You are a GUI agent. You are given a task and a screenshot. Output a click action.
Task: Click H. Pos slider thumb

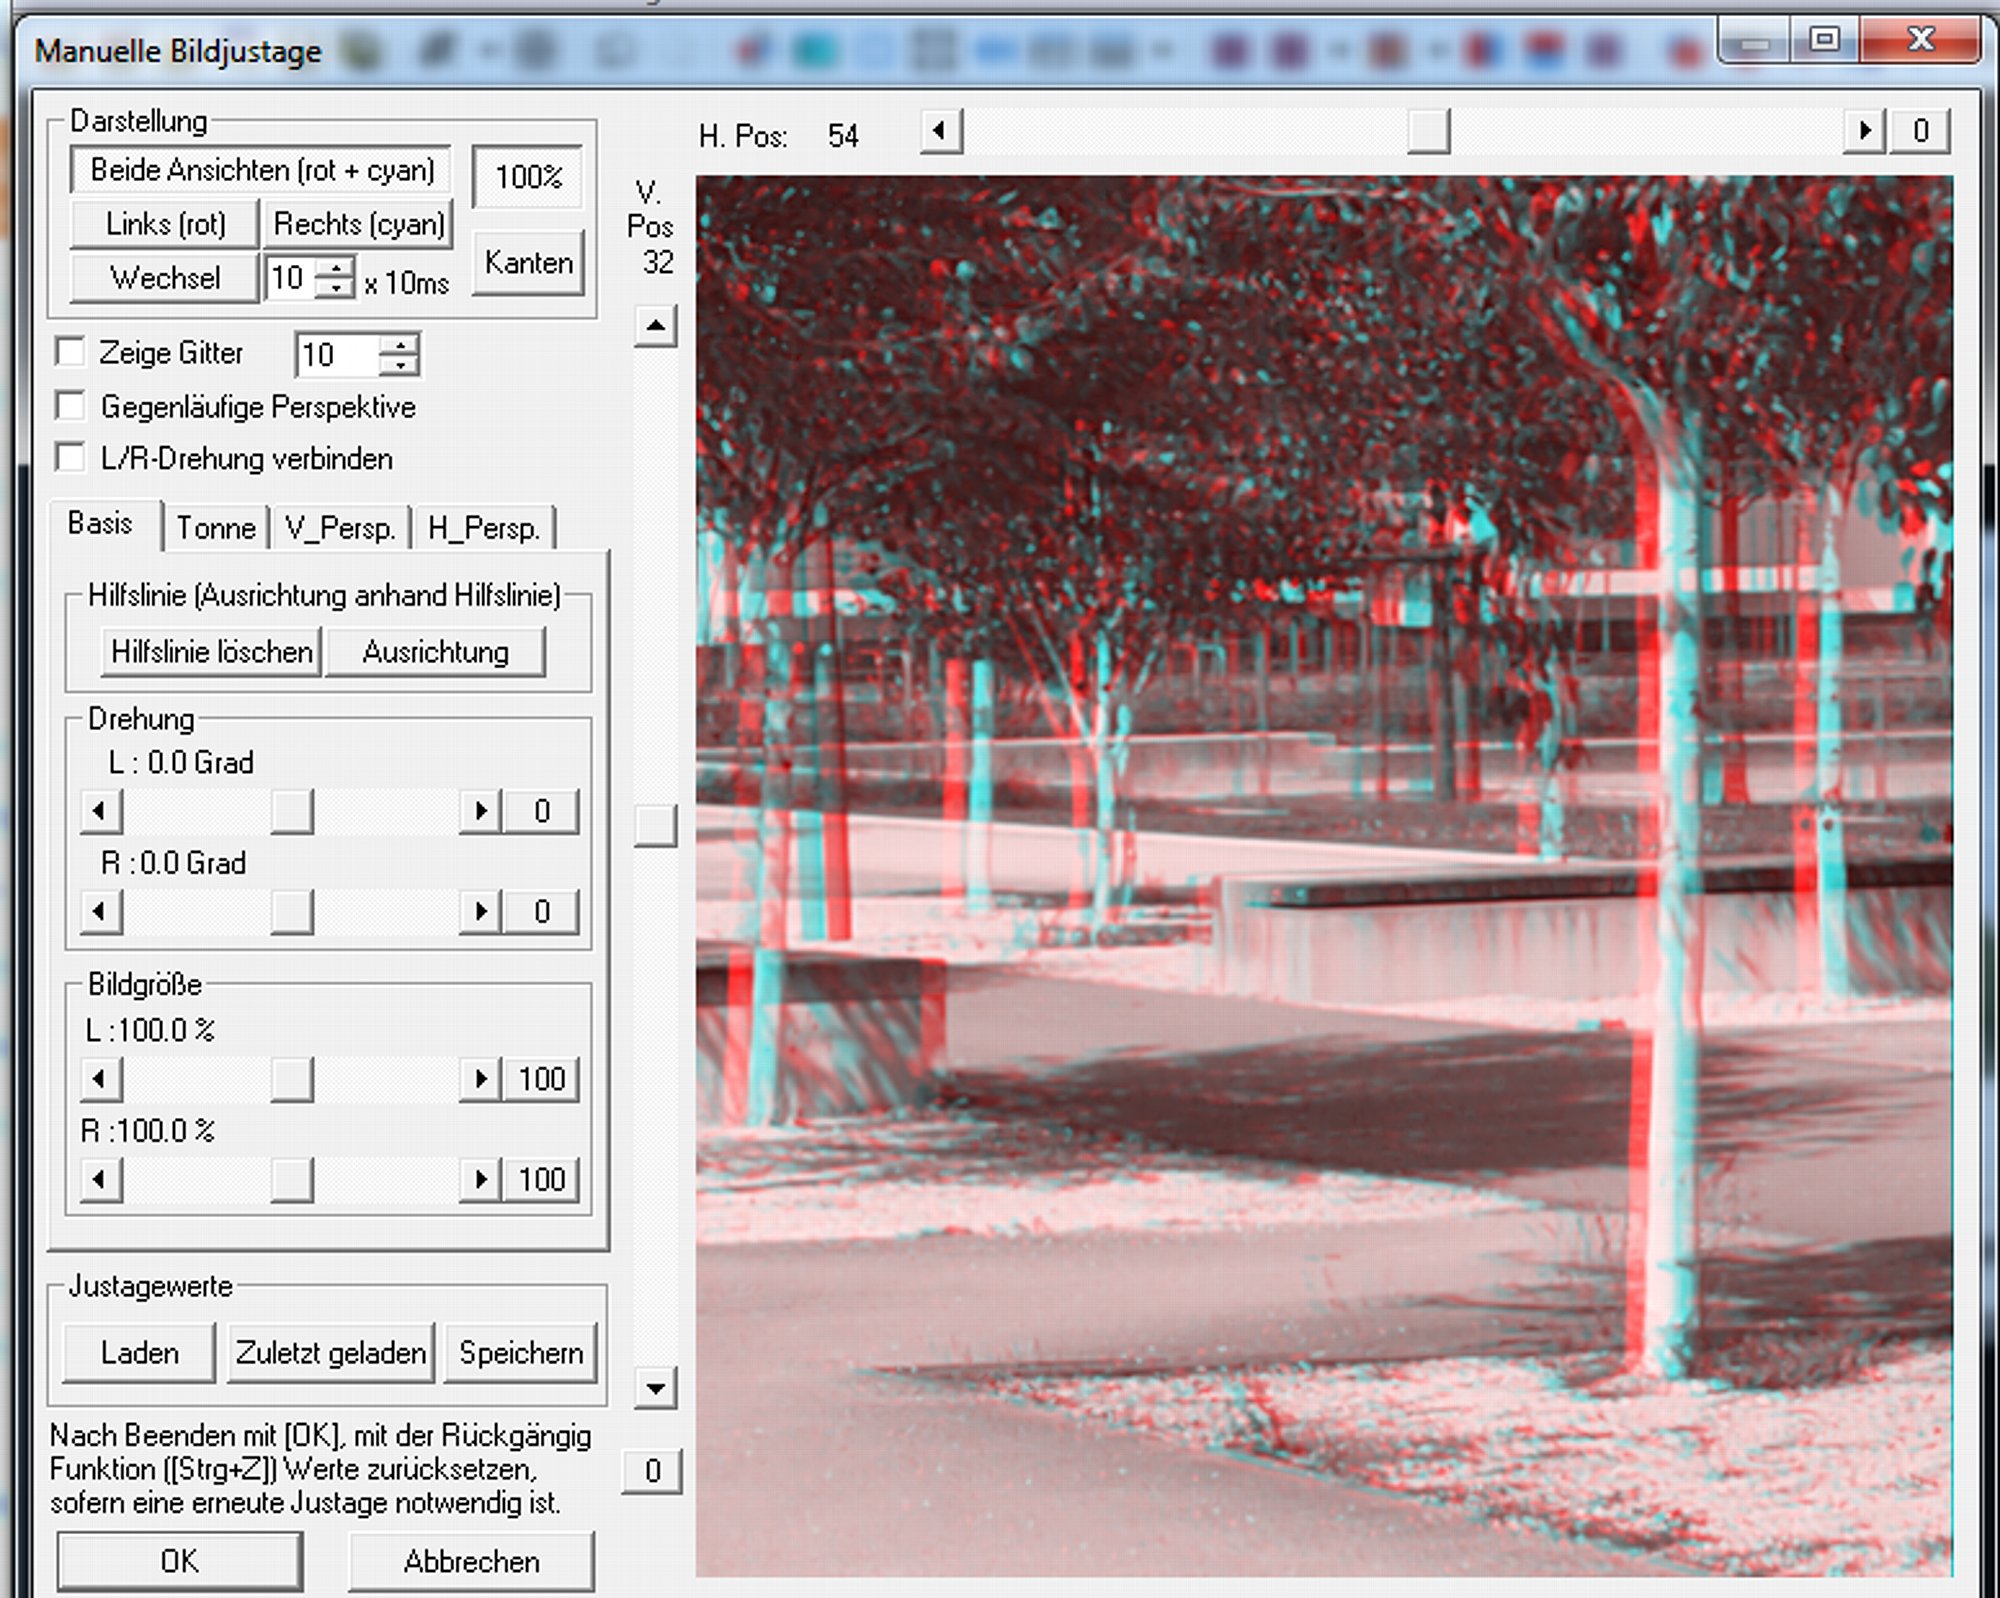pyautogui.click(x=1428, y=131)
